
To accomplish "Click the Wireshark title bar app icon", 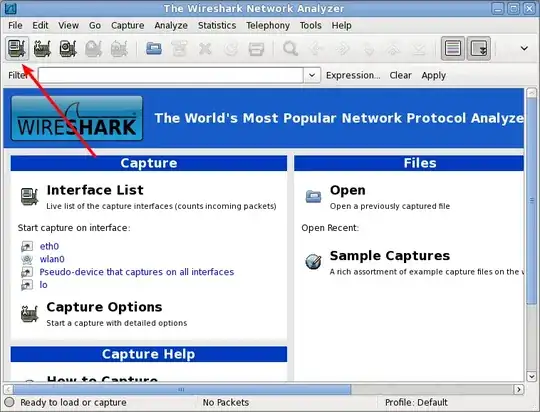I will (x=11, y=8).
